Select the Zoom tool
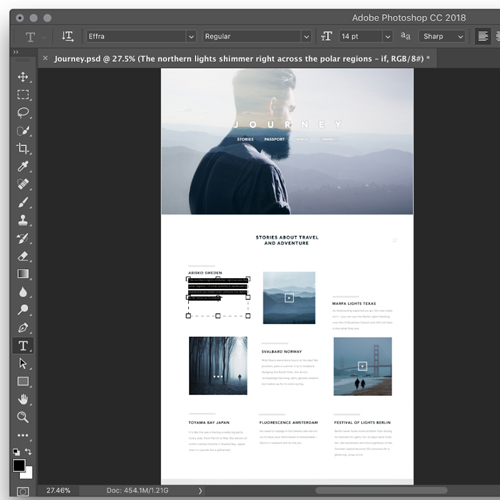The width and height of the screenshot is (500, 500). point(23,417)
